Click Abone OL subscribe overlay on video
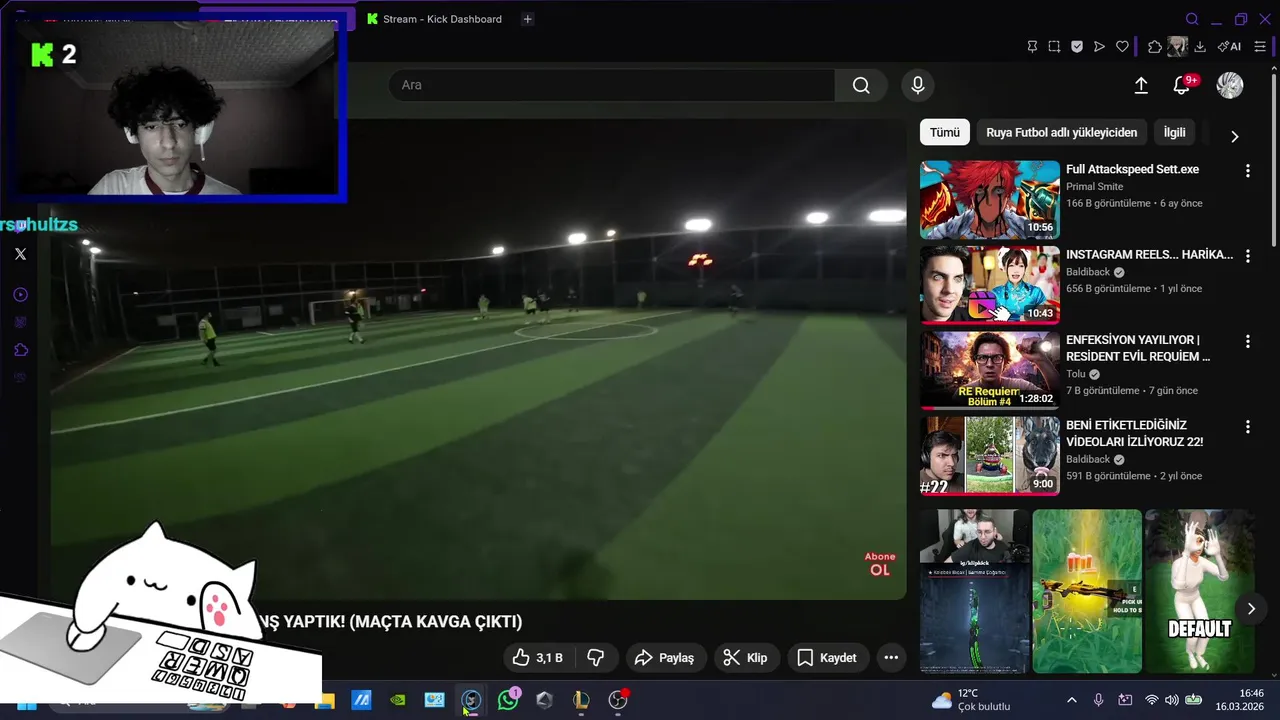The image size is (1280, 720). (880, 564)
